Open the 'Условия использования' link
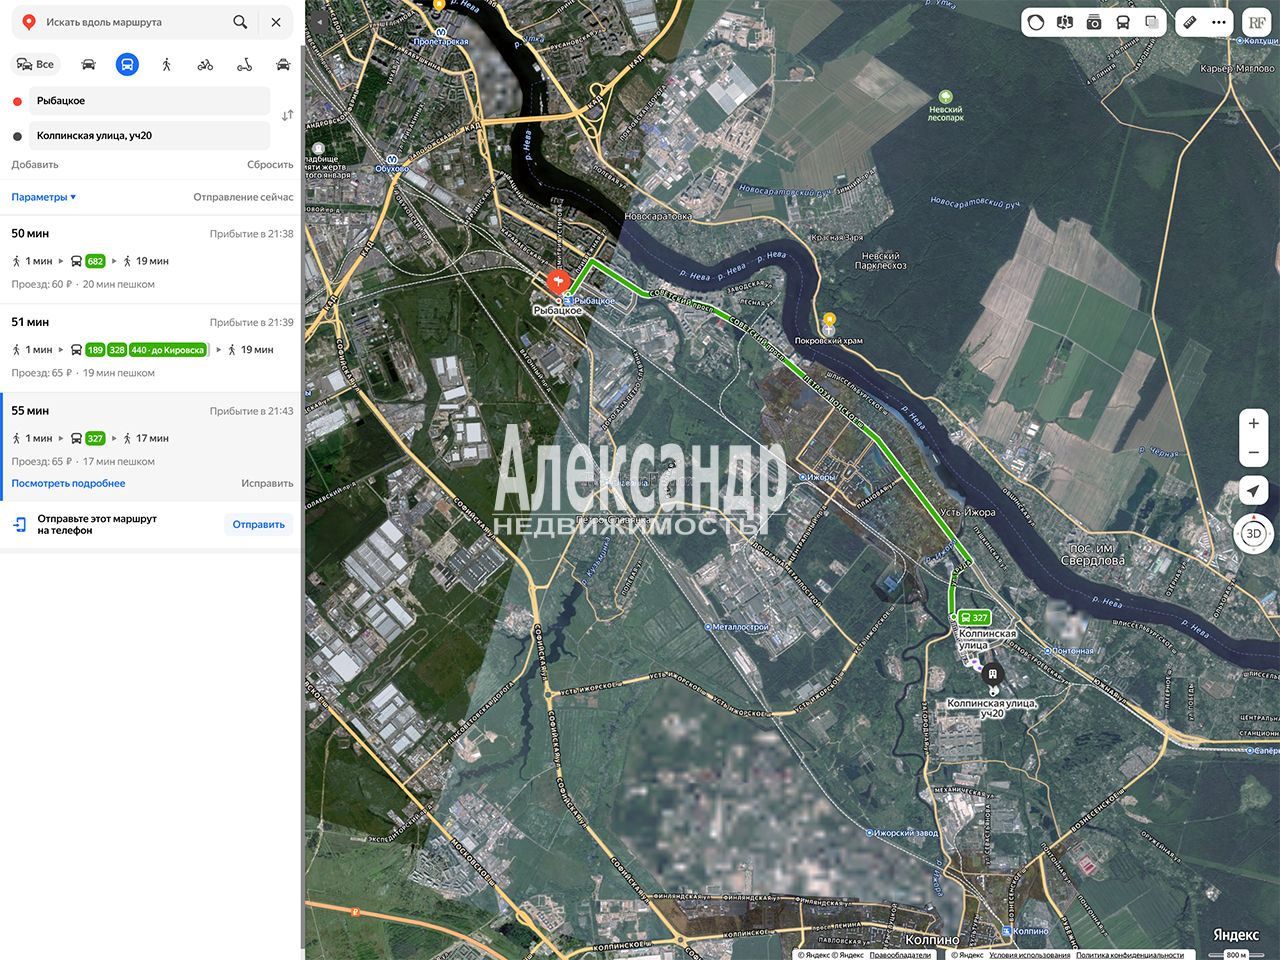 tap(1029, 955)
